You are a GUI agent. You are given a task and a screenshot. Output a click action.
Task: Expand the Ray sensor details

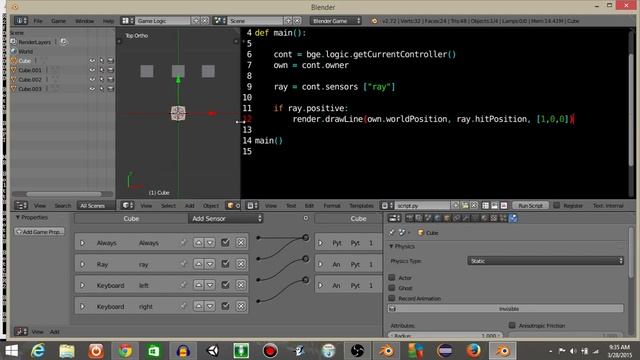[x=82, y=264]
